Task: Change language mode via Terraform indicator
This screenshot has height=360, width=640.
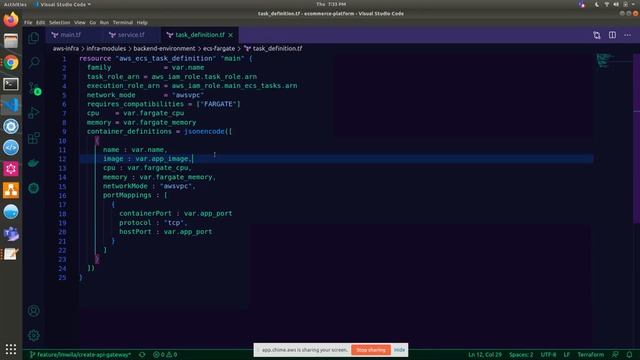Action: click(x=591, y=355)
